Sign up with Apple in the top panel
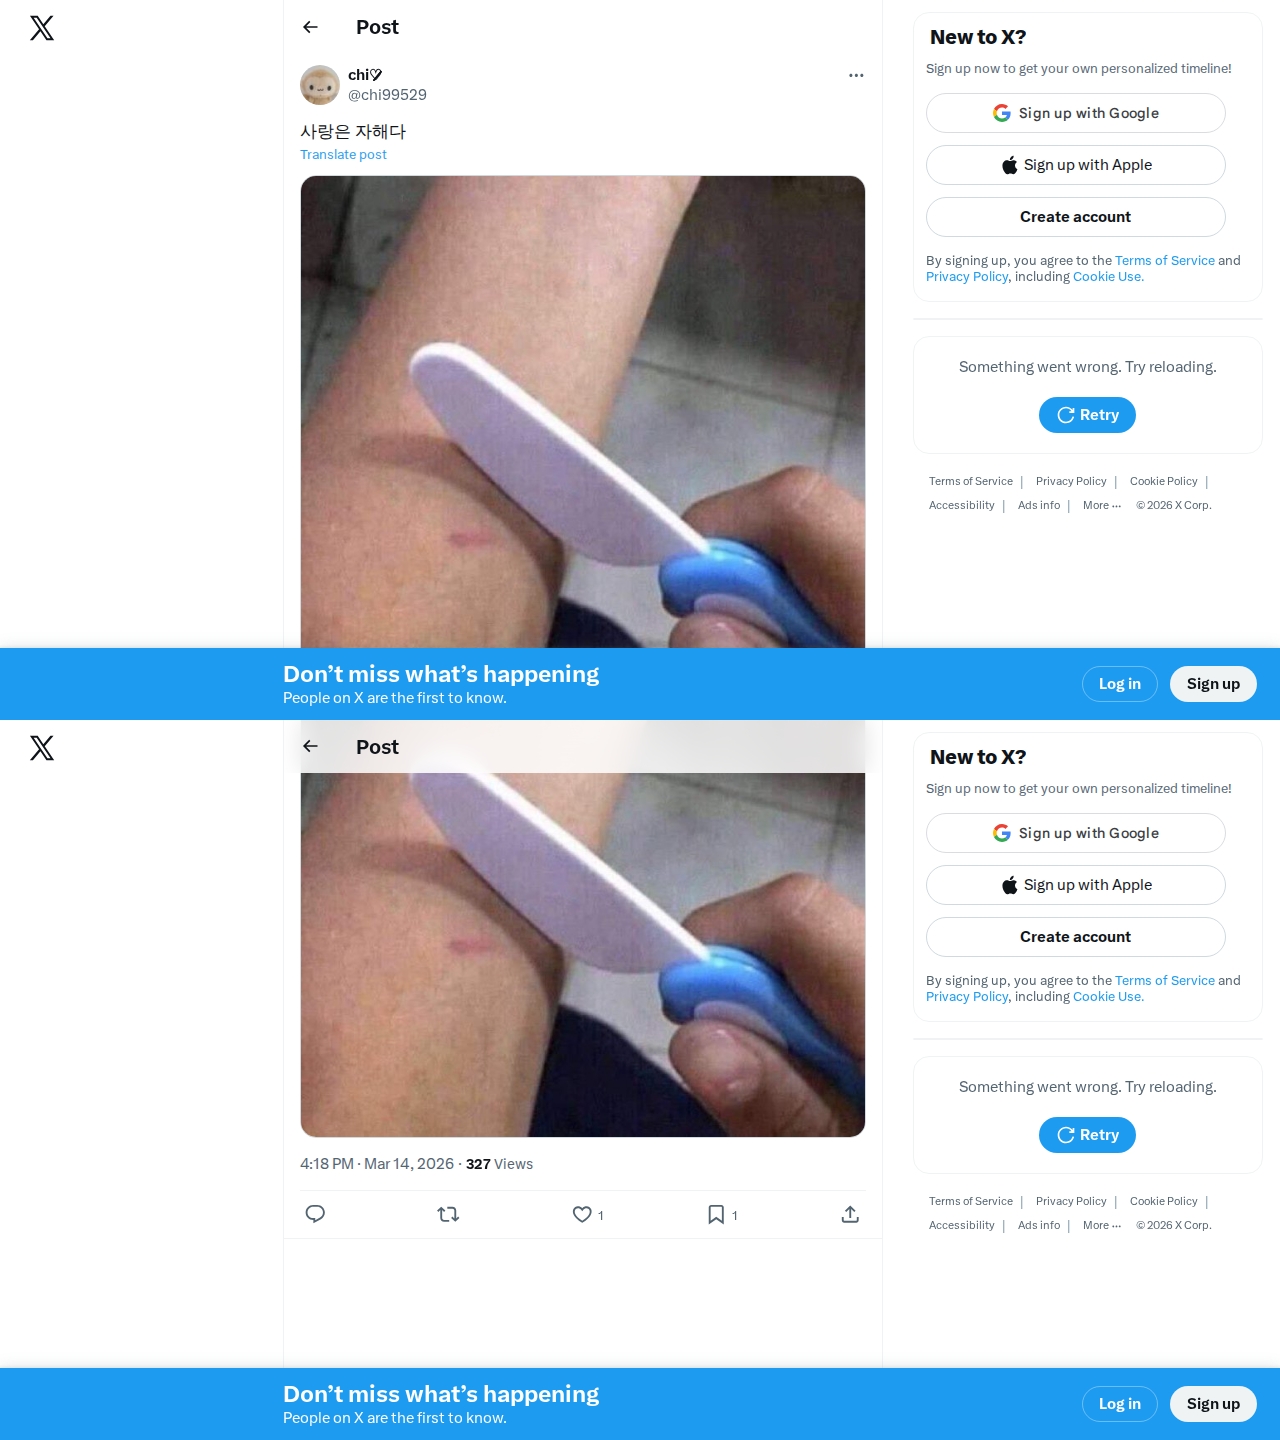 click(1076, 165)
